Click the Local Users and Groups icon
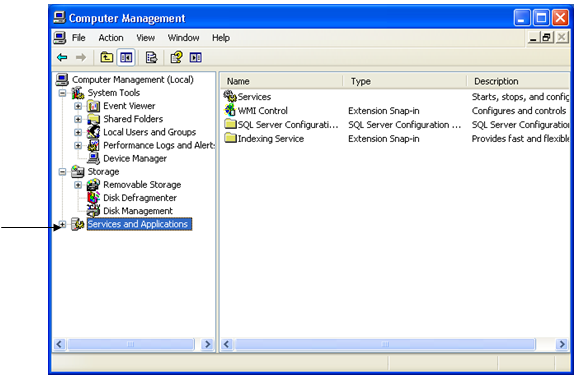The image size is (576, 377). [93, 132]
